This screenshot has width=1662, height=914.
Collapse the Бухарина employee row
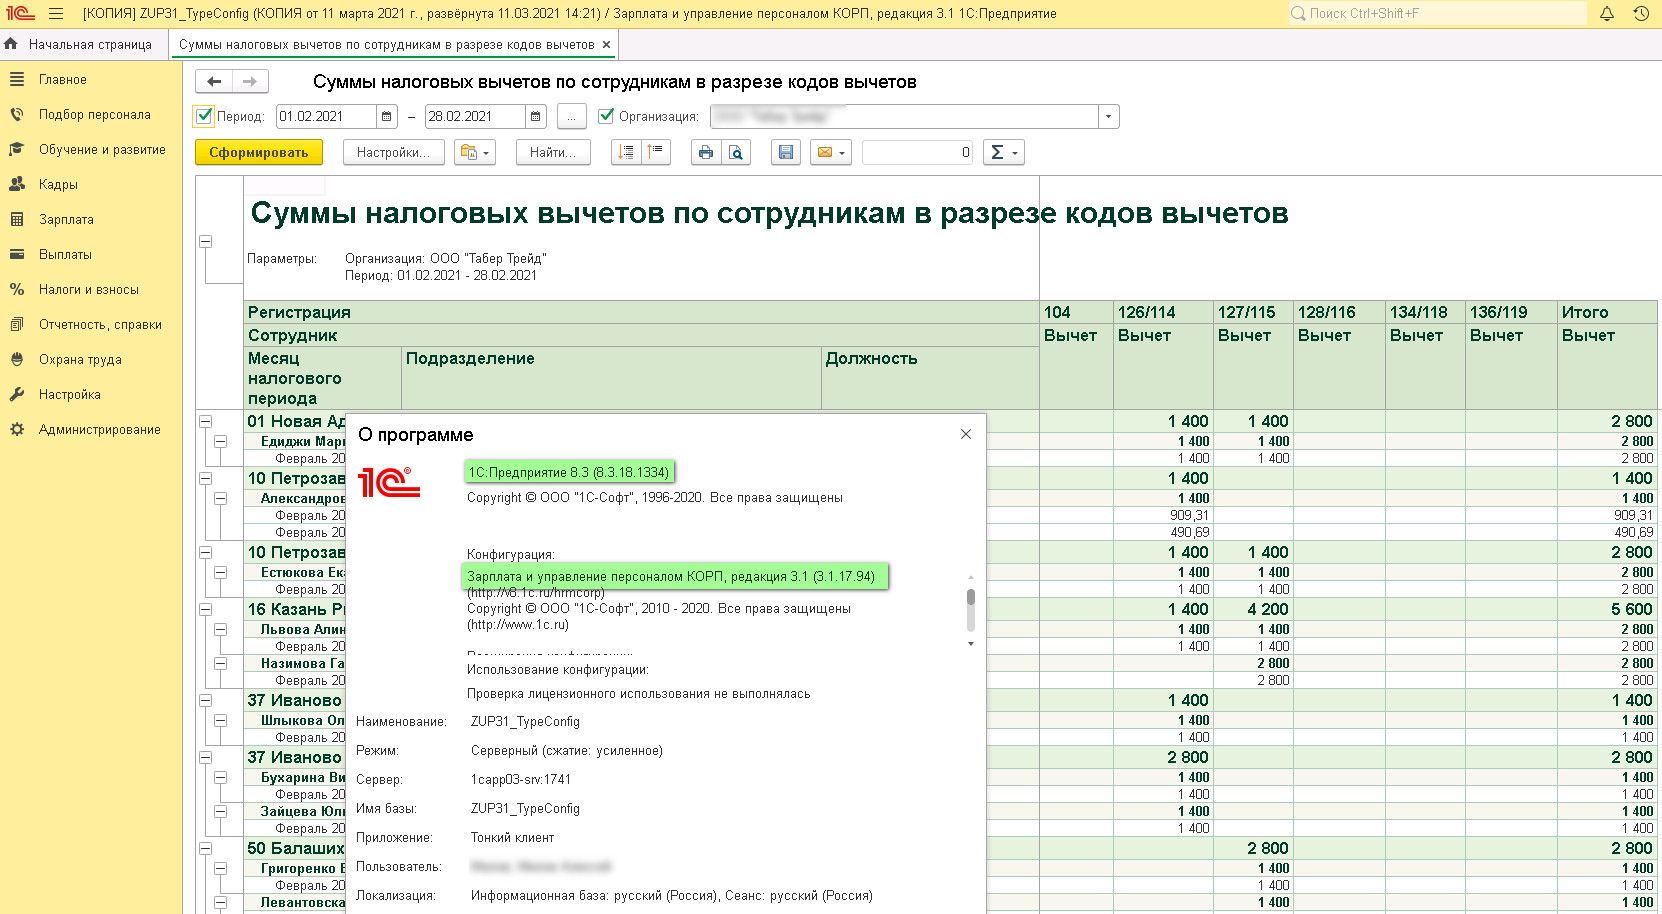click(221, 777)
